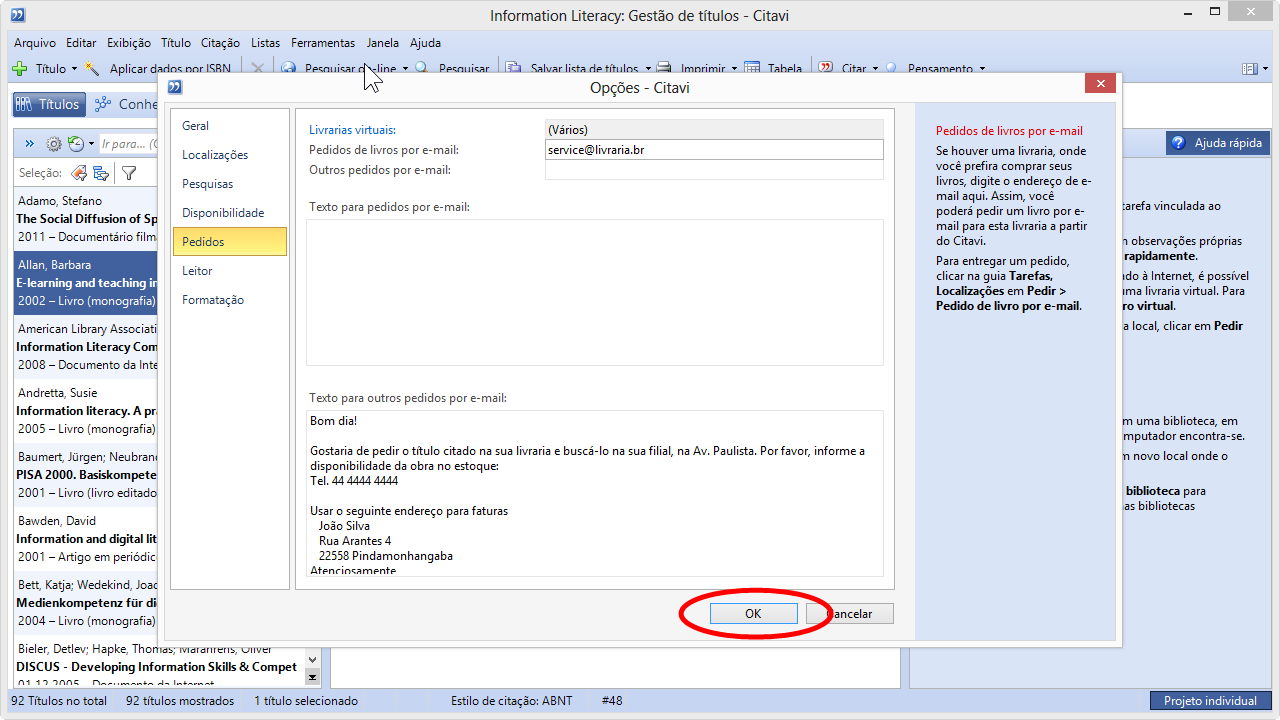The width and height of the screenshot is (1280, 720).
Task: Click the Livrarias virtuais link
Action: point(352,130)
